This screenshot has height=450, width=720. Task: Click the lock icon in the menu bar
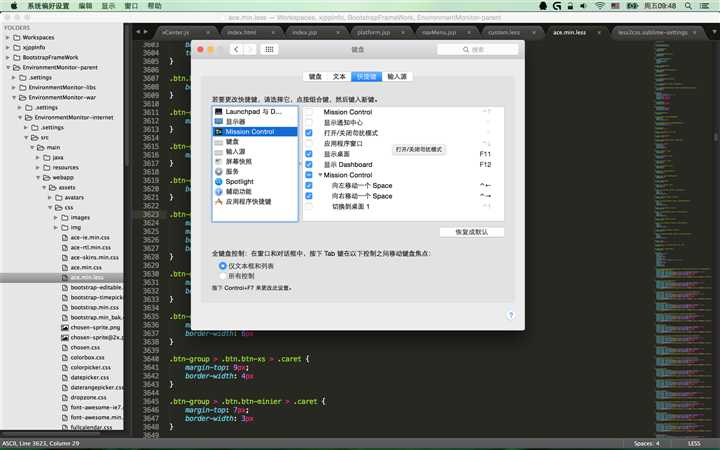(570, 6)
